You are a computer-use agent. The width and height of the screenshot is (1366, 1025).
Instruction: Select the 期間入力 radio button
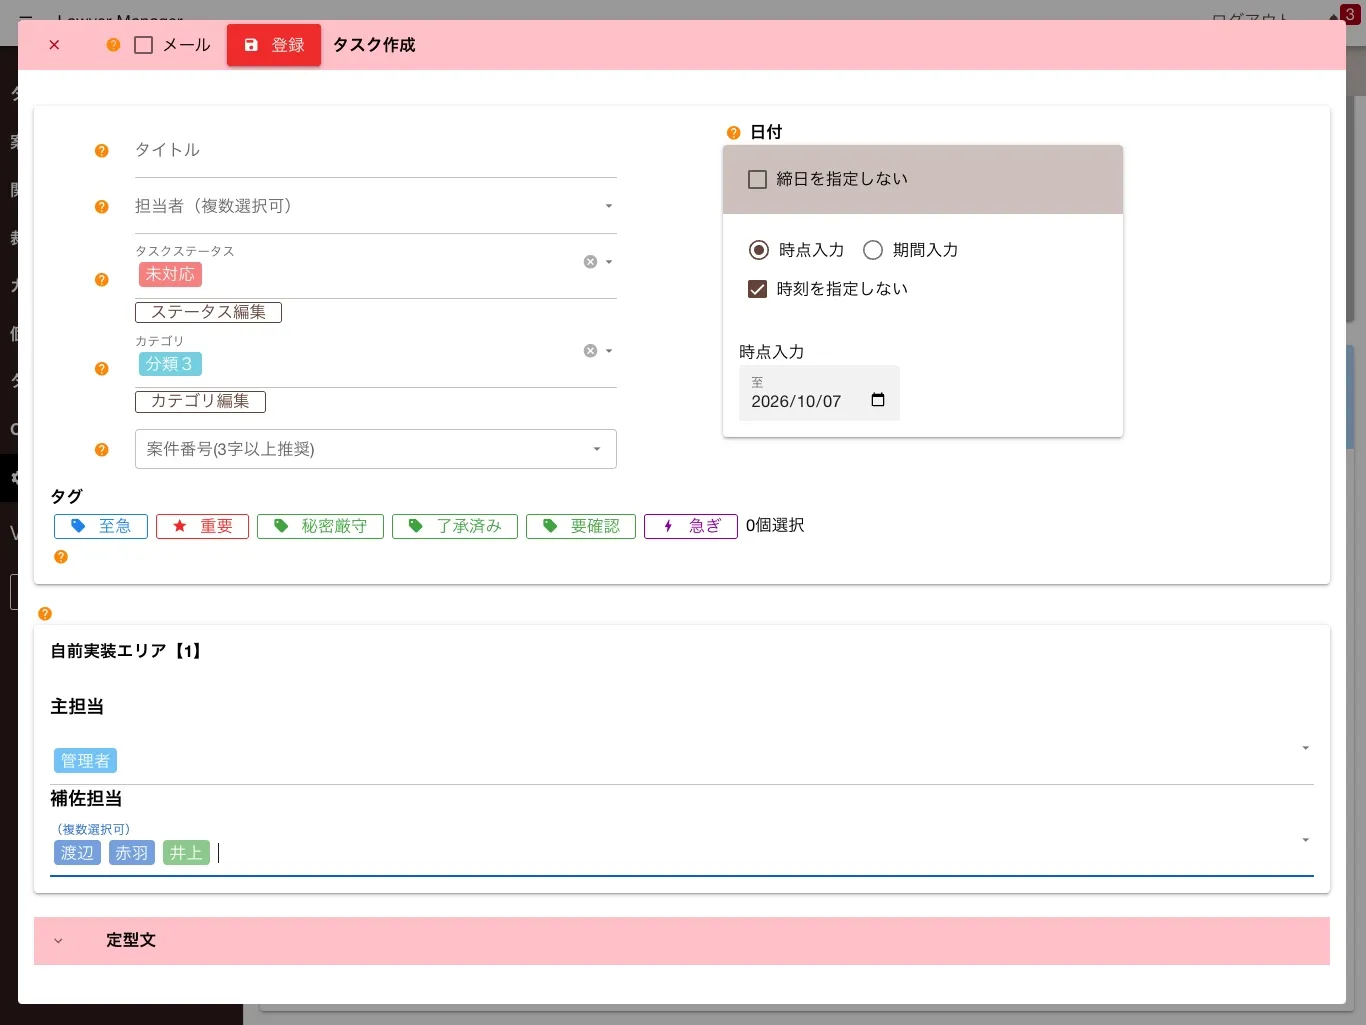873,250
